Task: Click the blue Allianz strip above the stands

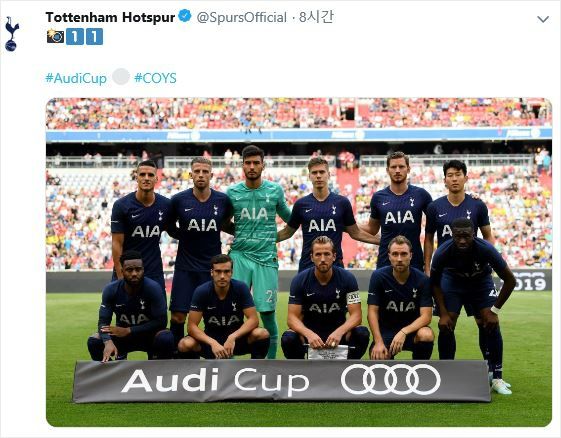Action: click(x=299, y=135)
